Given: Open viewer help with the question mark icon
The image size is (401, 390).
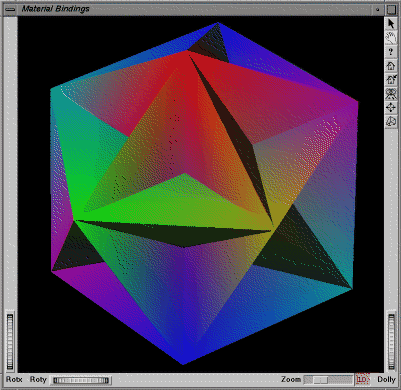Looking at the screenshot, I should pos(391,52).
